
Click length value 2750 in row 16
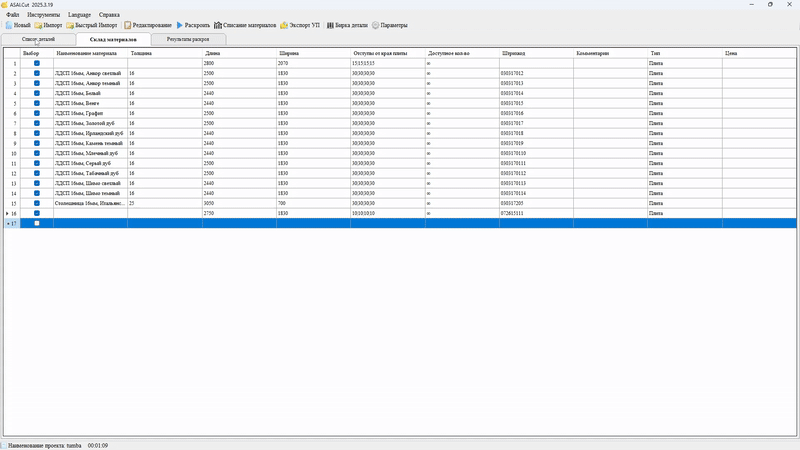[239, 213]
